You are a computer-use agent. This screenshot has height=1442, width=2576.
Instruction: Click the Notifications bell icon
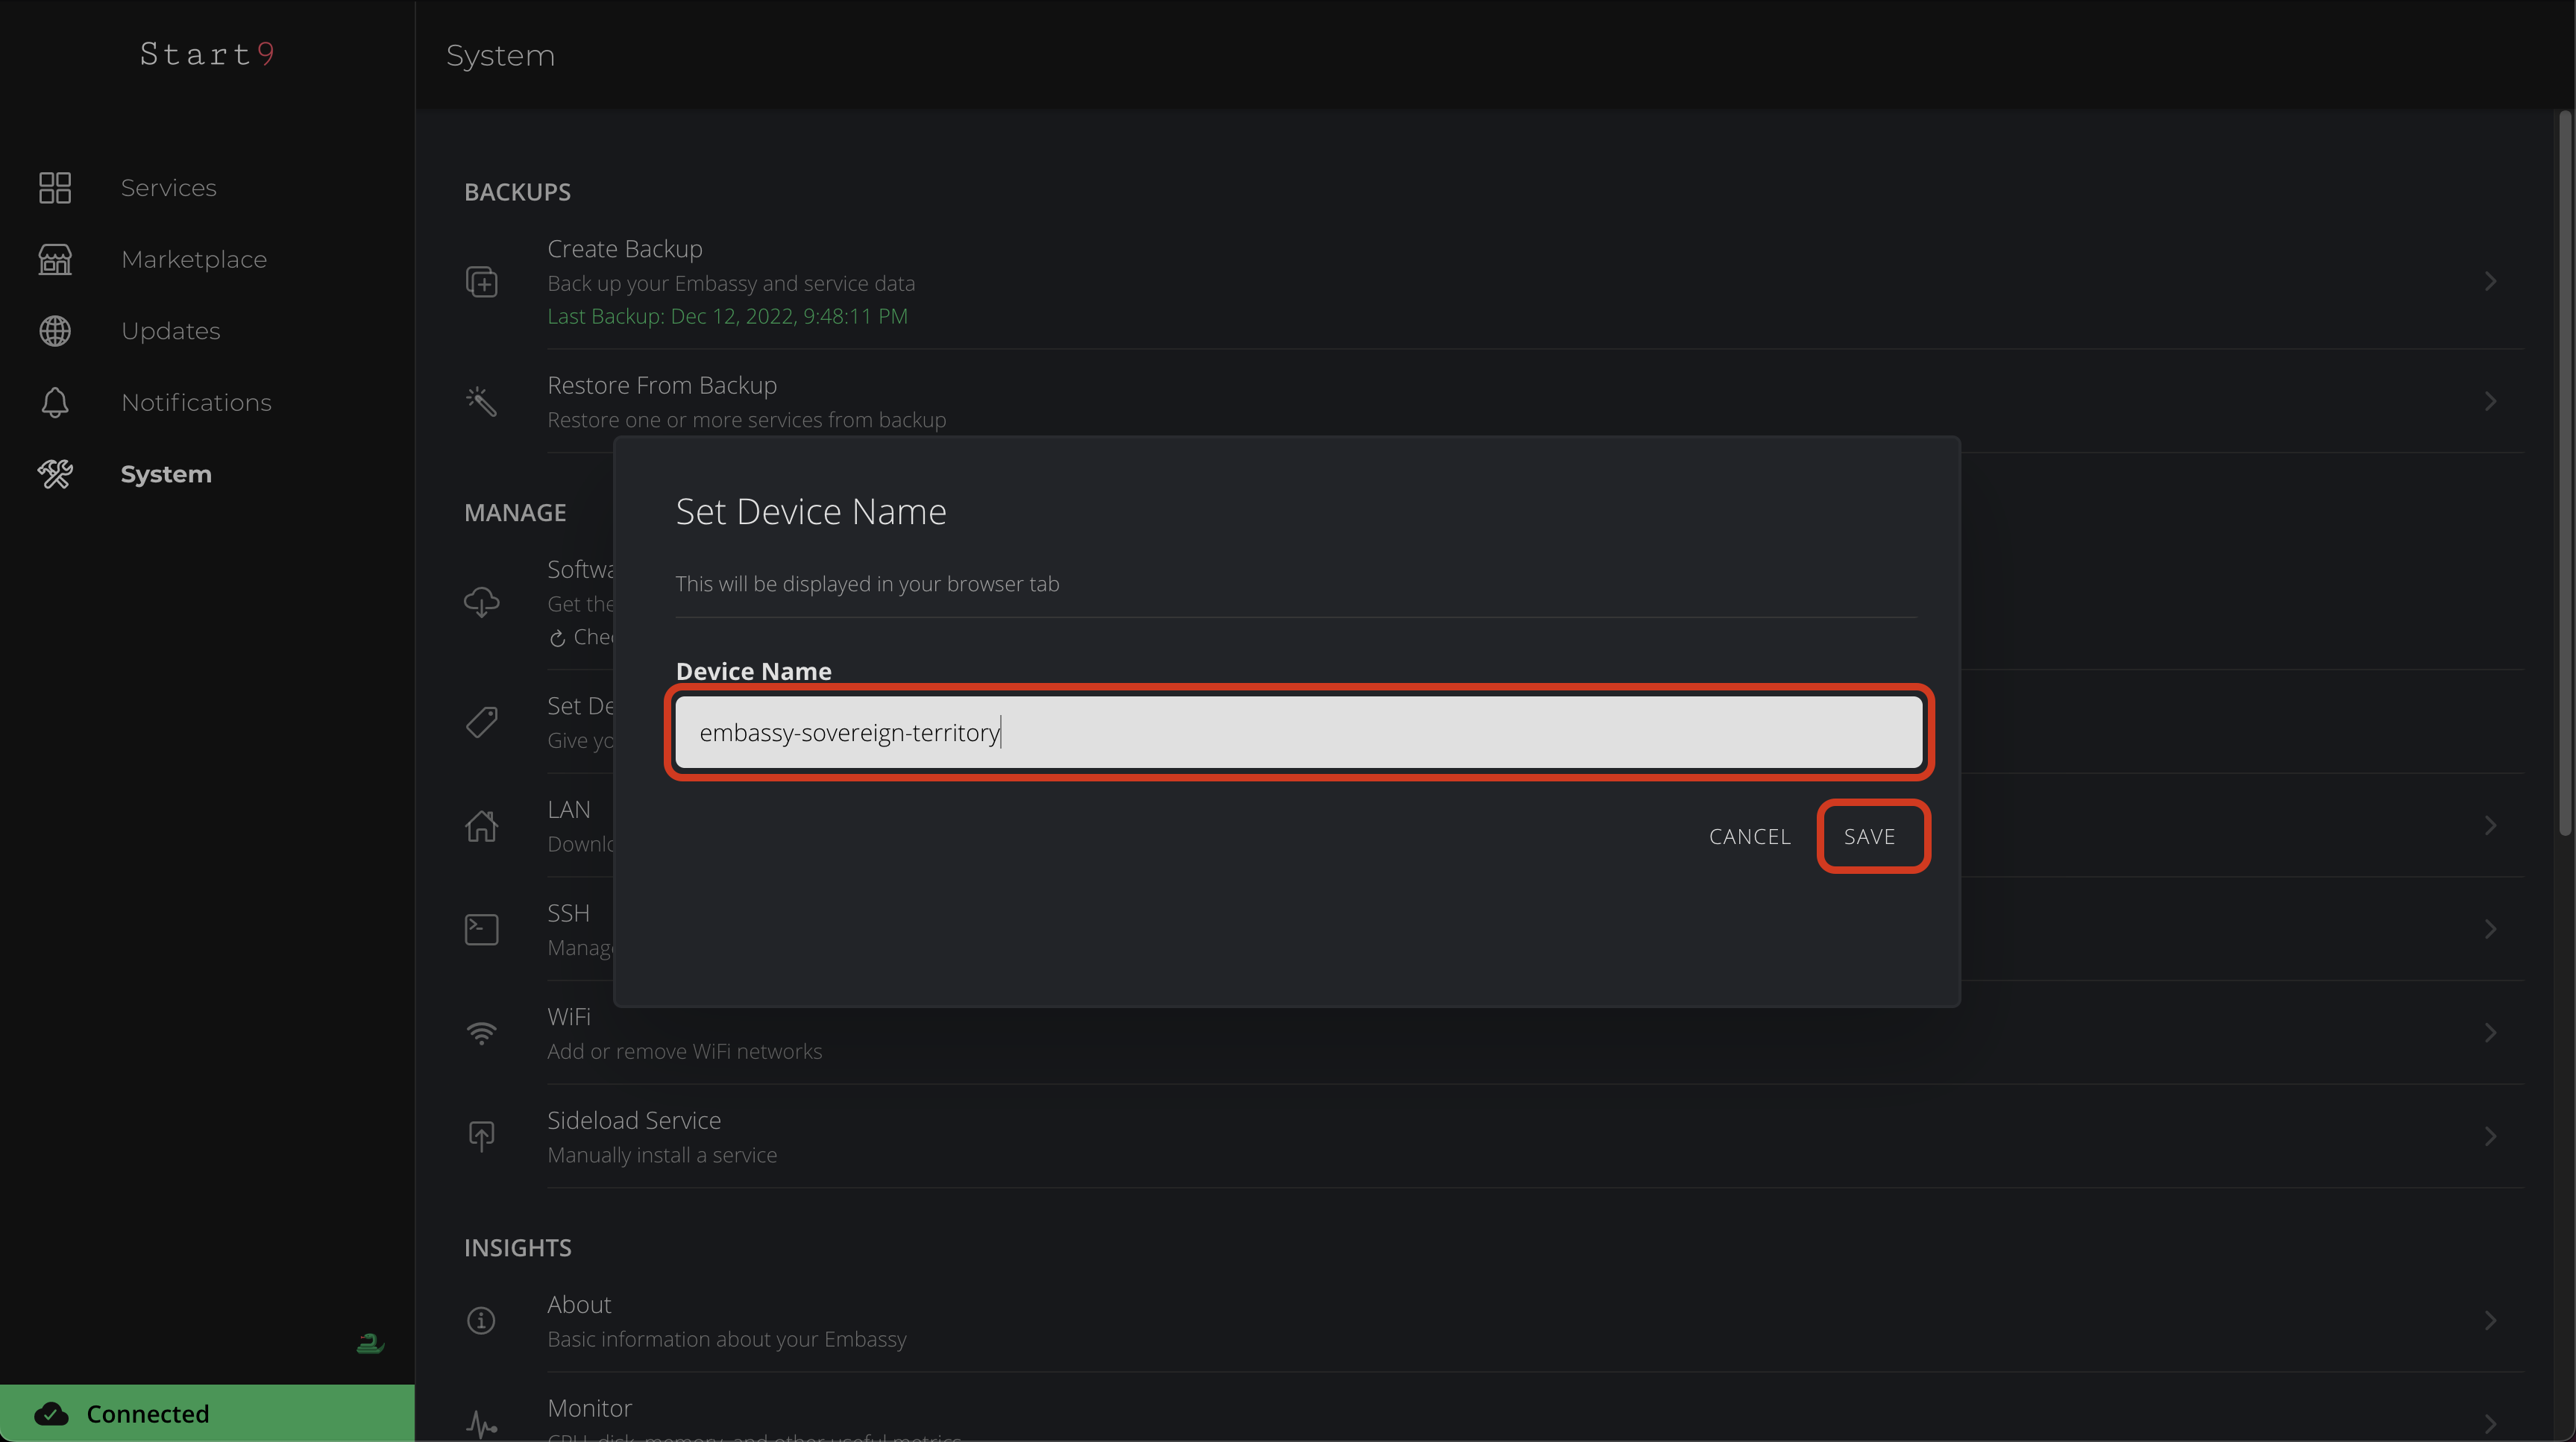[x=55, y=403]
